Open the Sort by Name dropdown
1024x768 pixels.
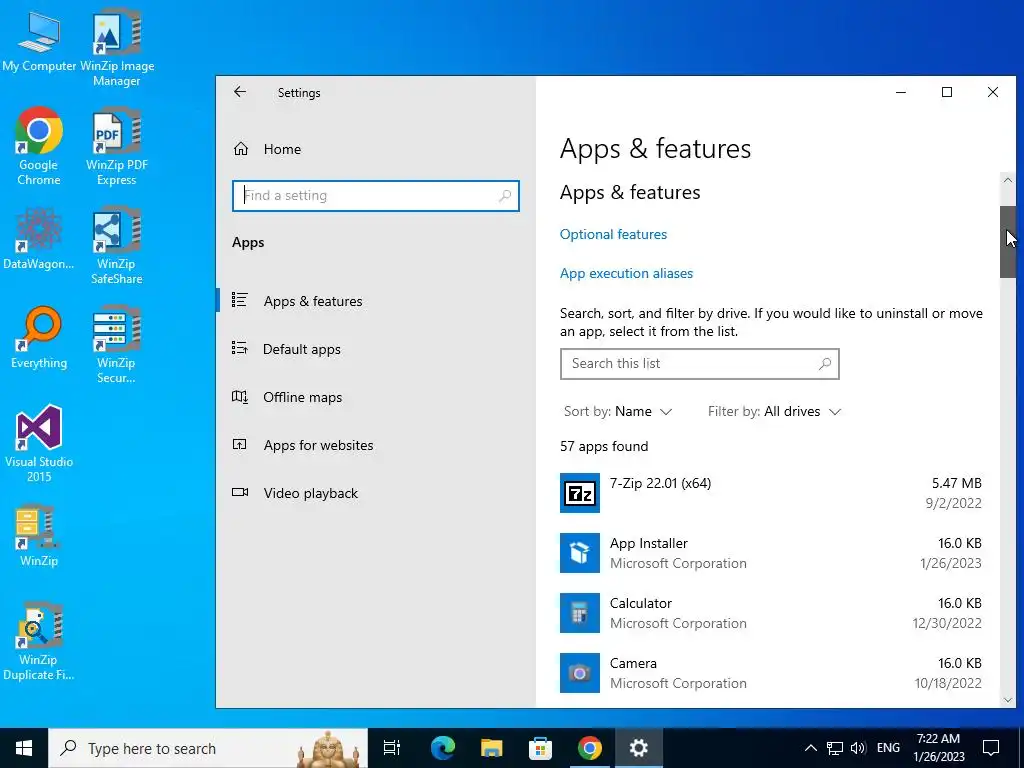pyautogui.click(x=618, y=411)
